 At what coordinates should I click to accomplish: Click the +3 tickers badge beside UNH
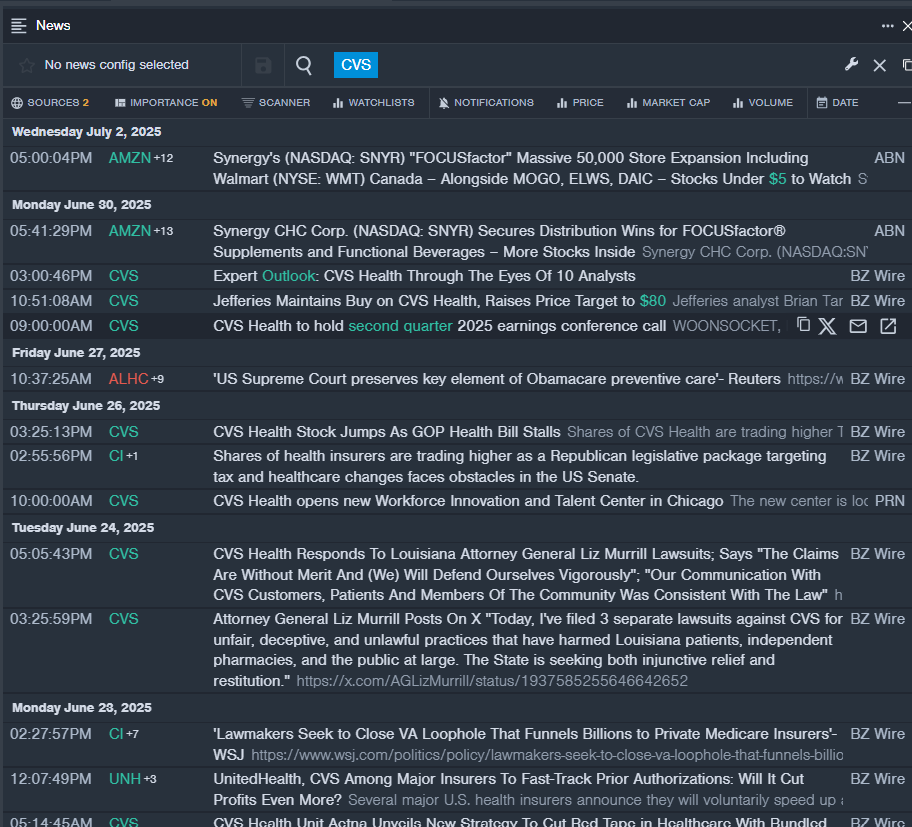tap(150, 779)
